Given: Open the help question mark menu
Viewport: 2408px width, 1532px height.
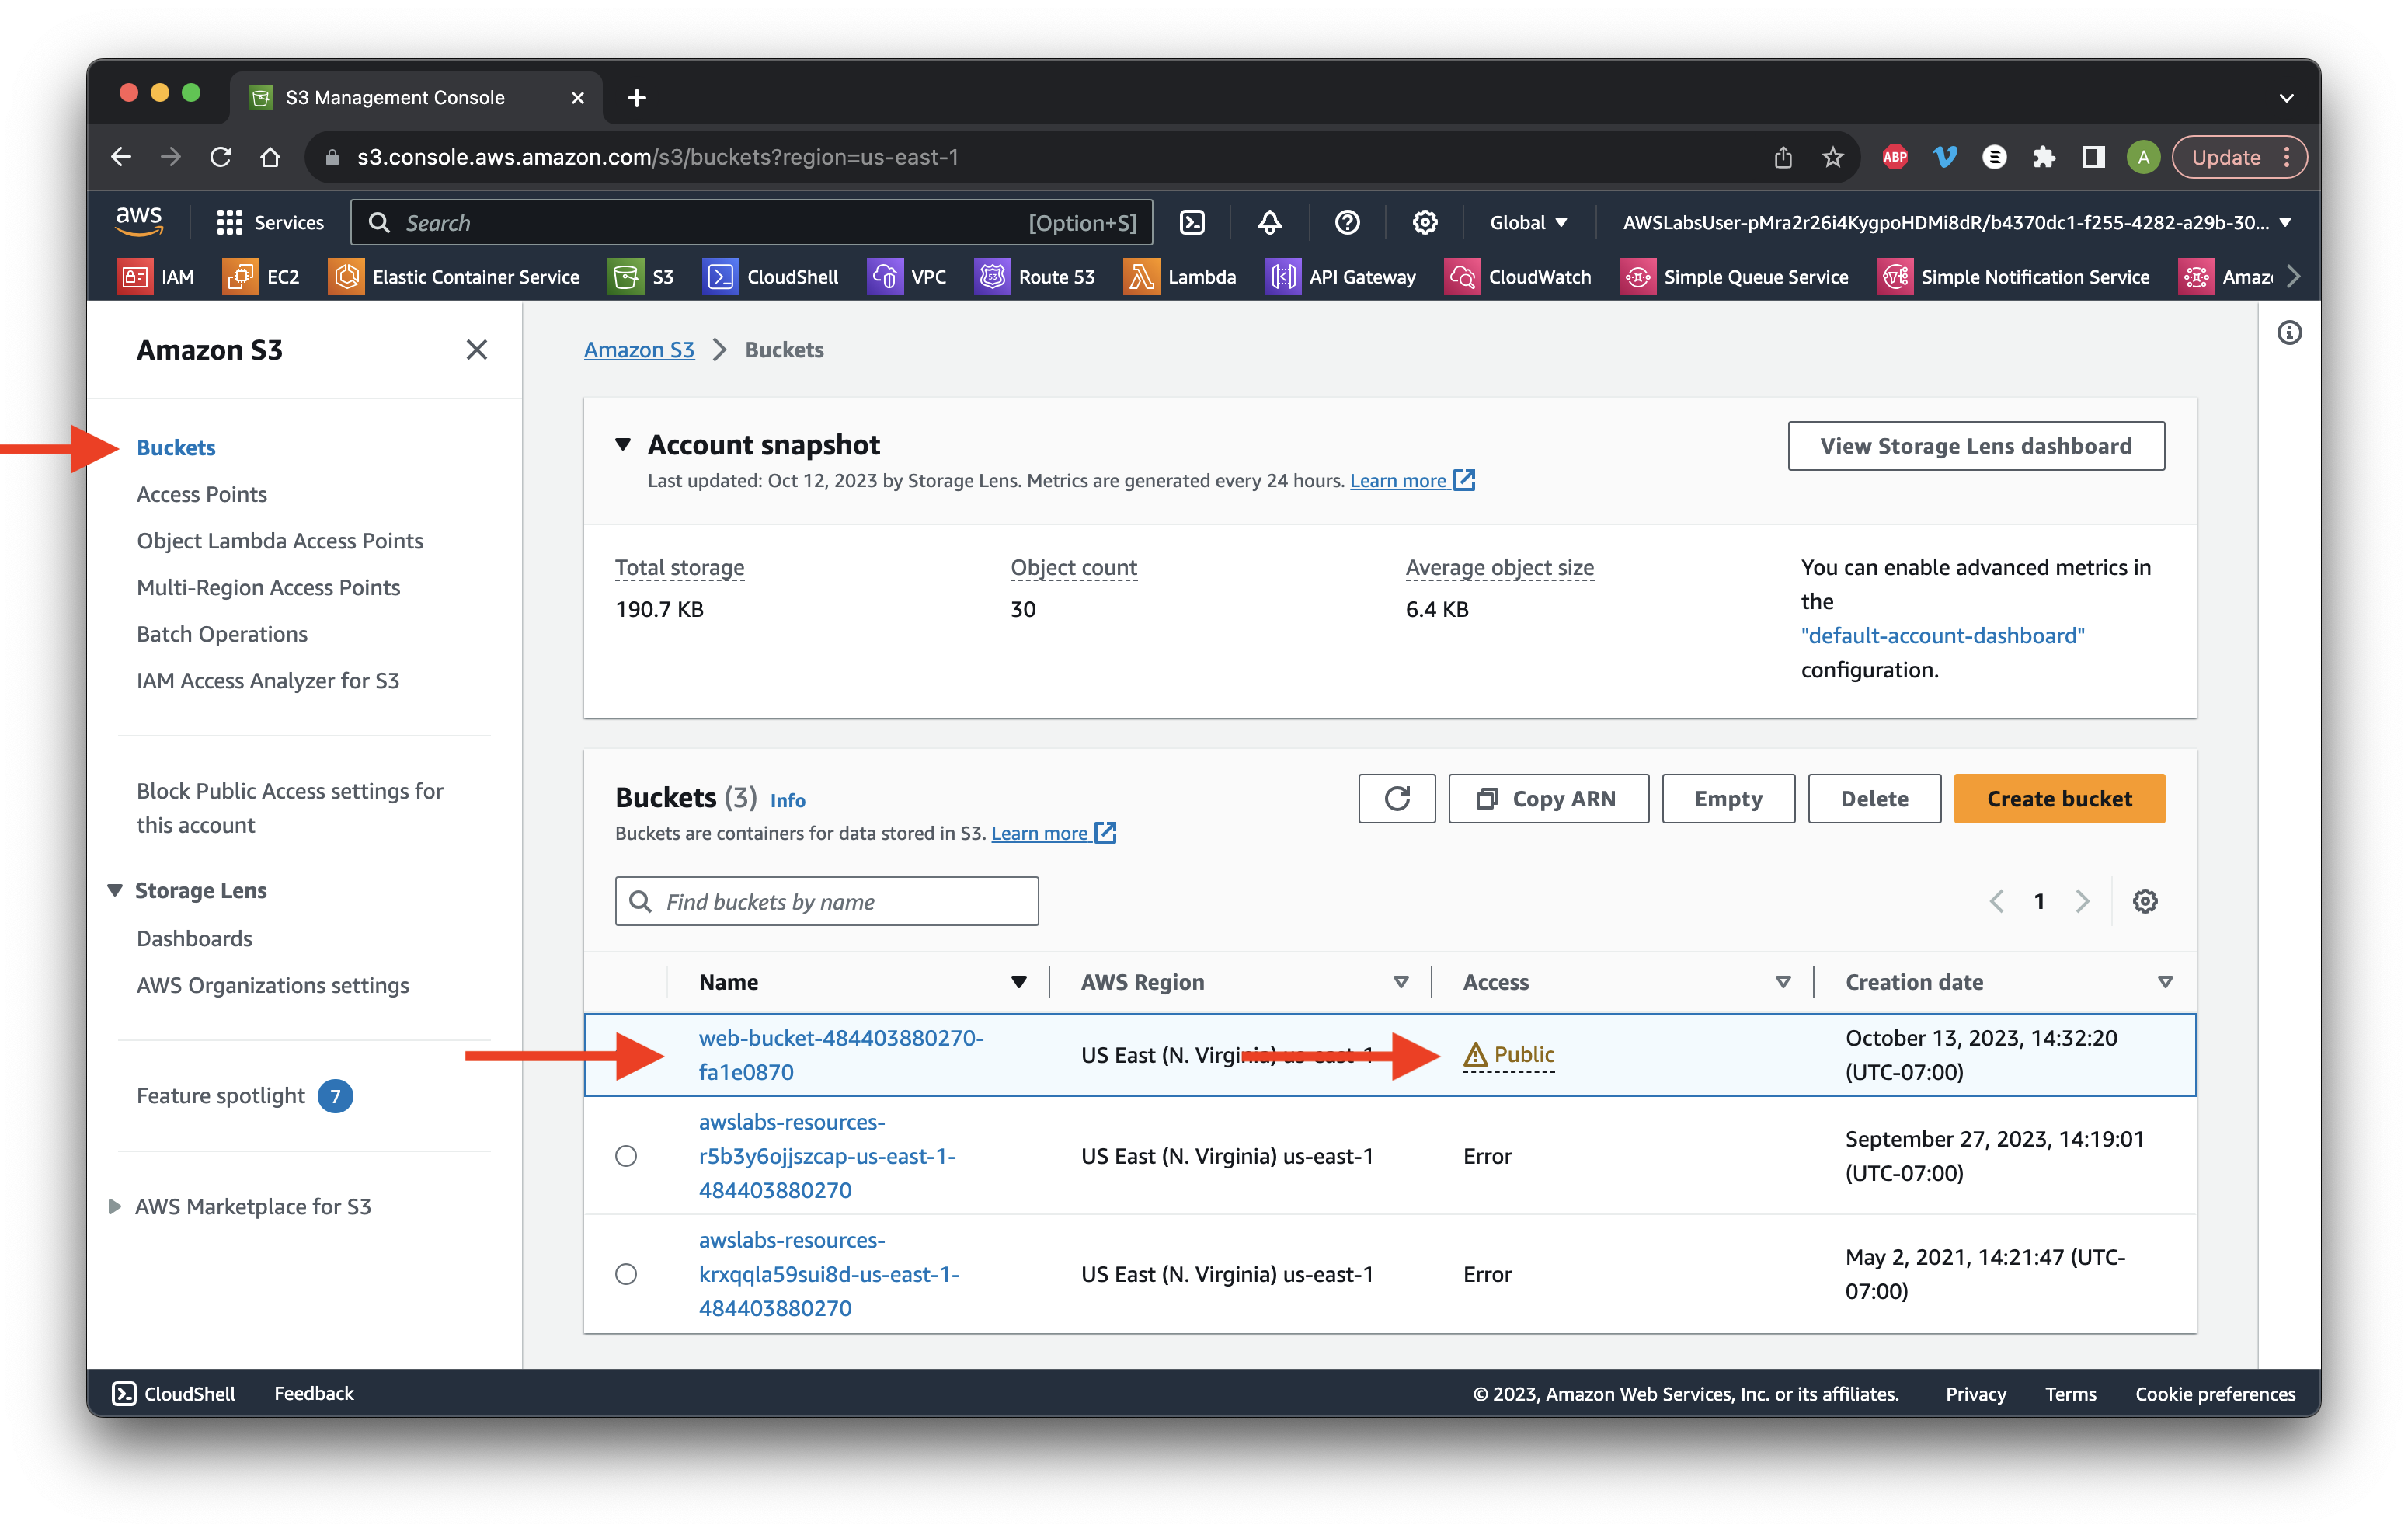Looking at the screenshot, I should 1347,222.
